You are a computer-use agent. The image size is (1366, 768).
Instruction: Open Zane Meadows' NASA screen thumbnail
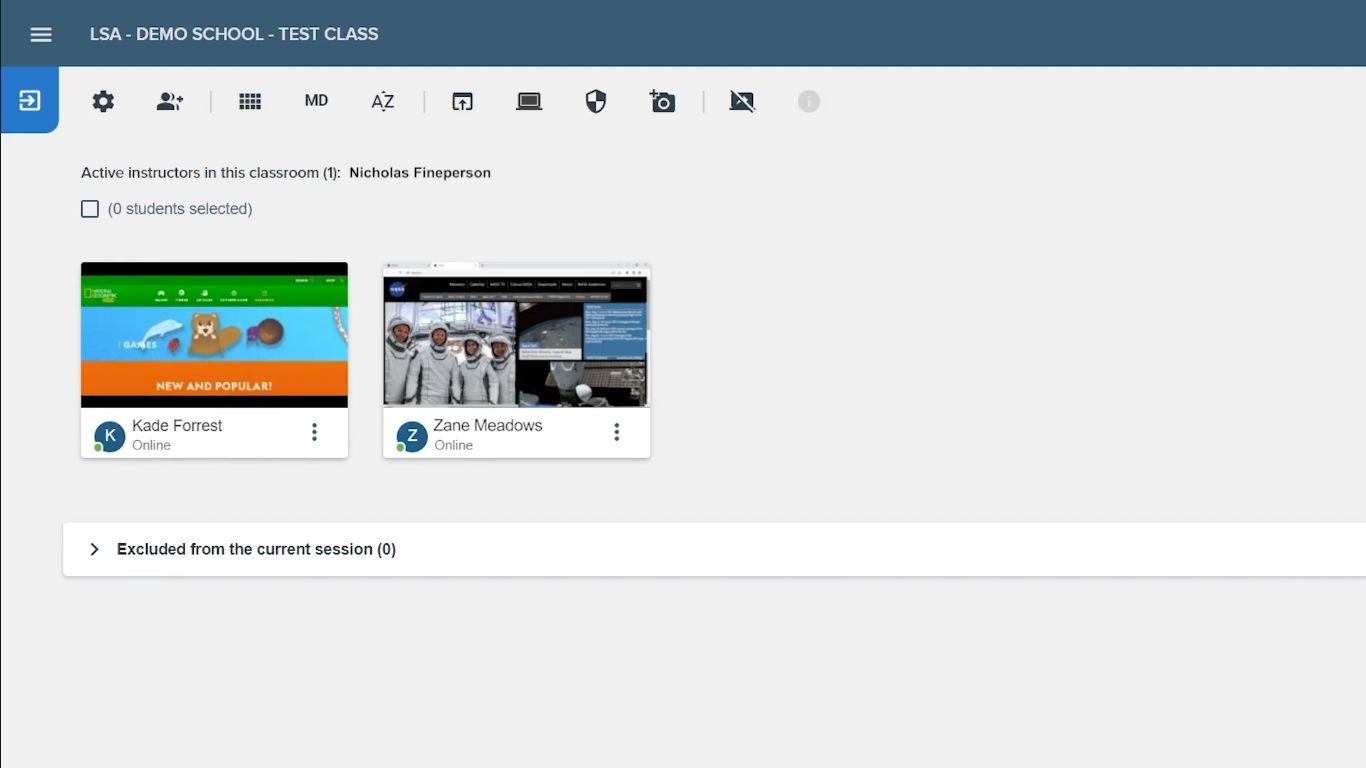click(x=517, y=335)
